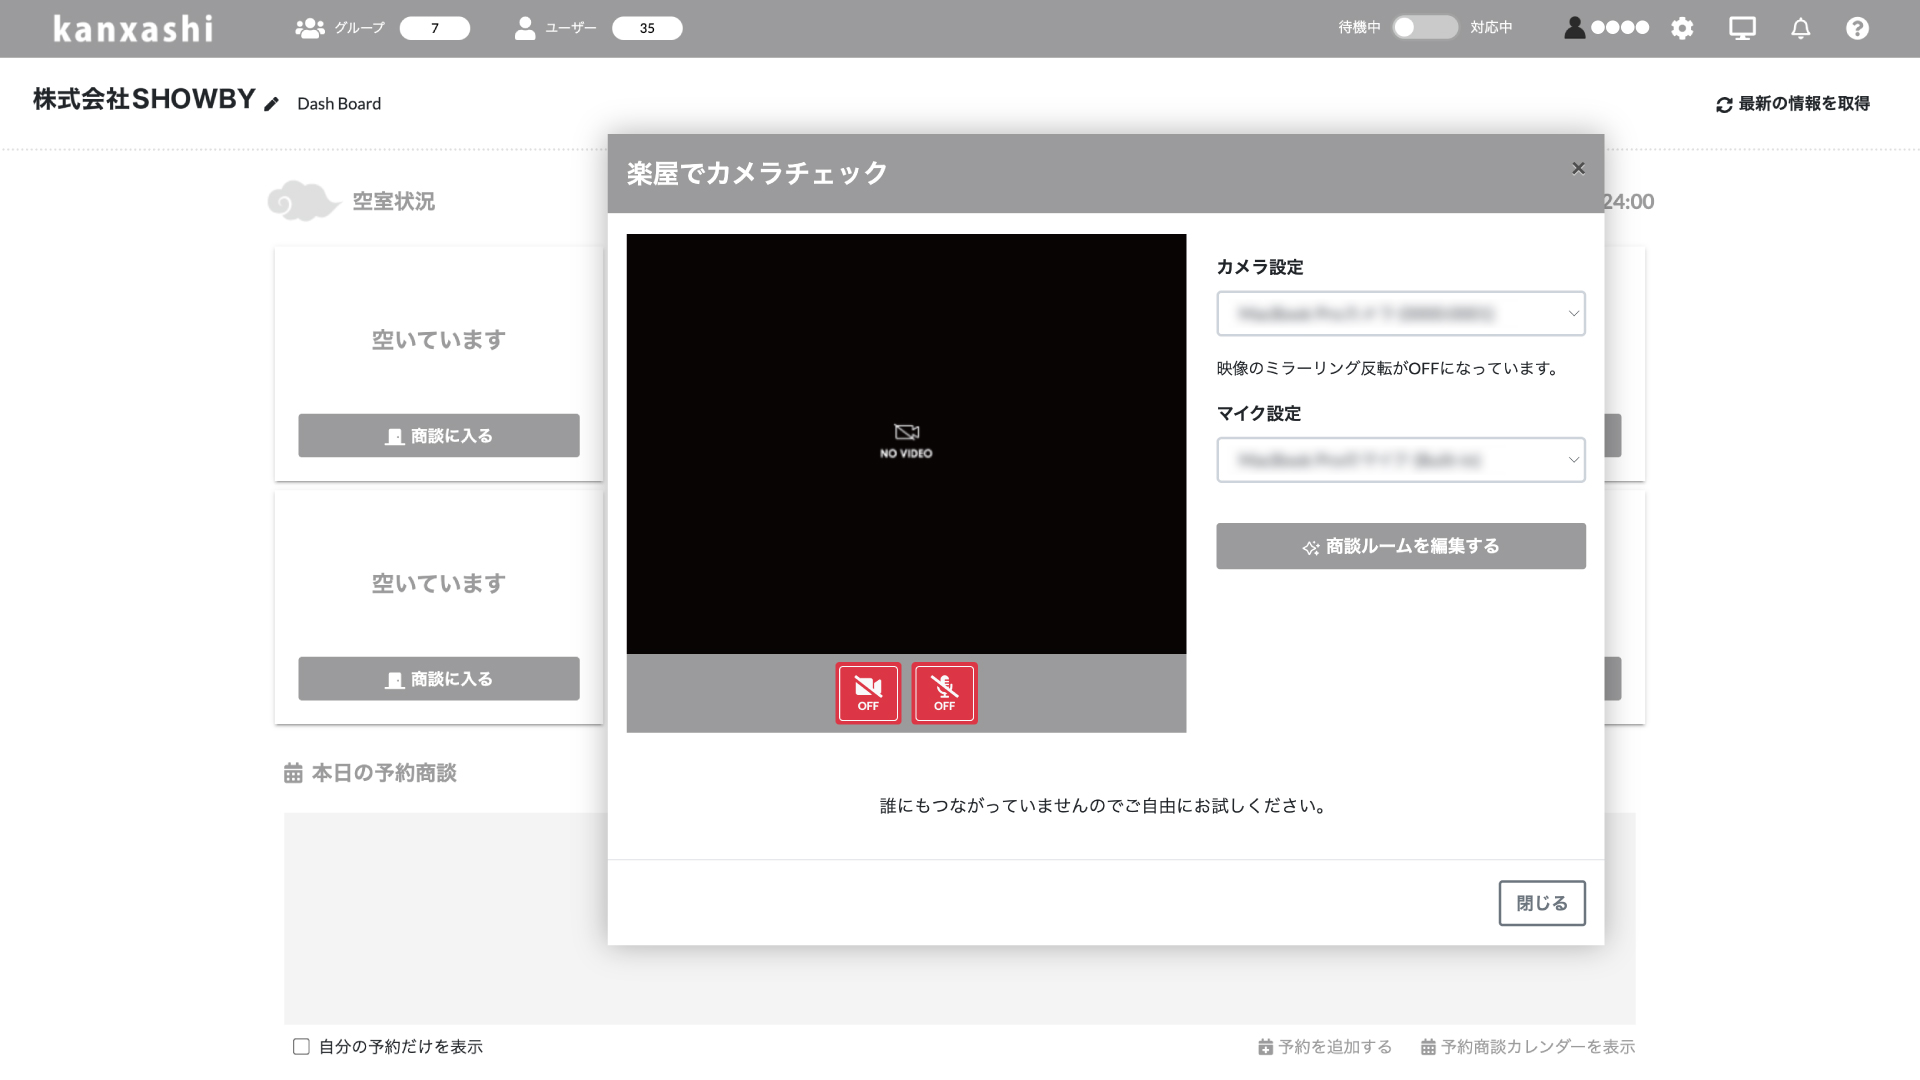The width and height of the screenshot is (1920, 1080).
Task: Click the NO VIDEO preview area
Action: (906, 444)
